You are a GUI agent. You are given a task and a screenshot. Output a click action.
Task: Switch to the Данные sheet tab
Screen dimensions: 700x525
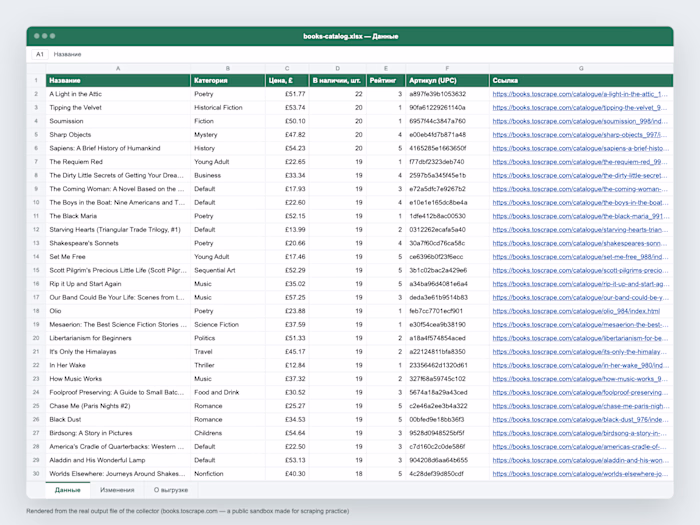(x=67, y=490)
